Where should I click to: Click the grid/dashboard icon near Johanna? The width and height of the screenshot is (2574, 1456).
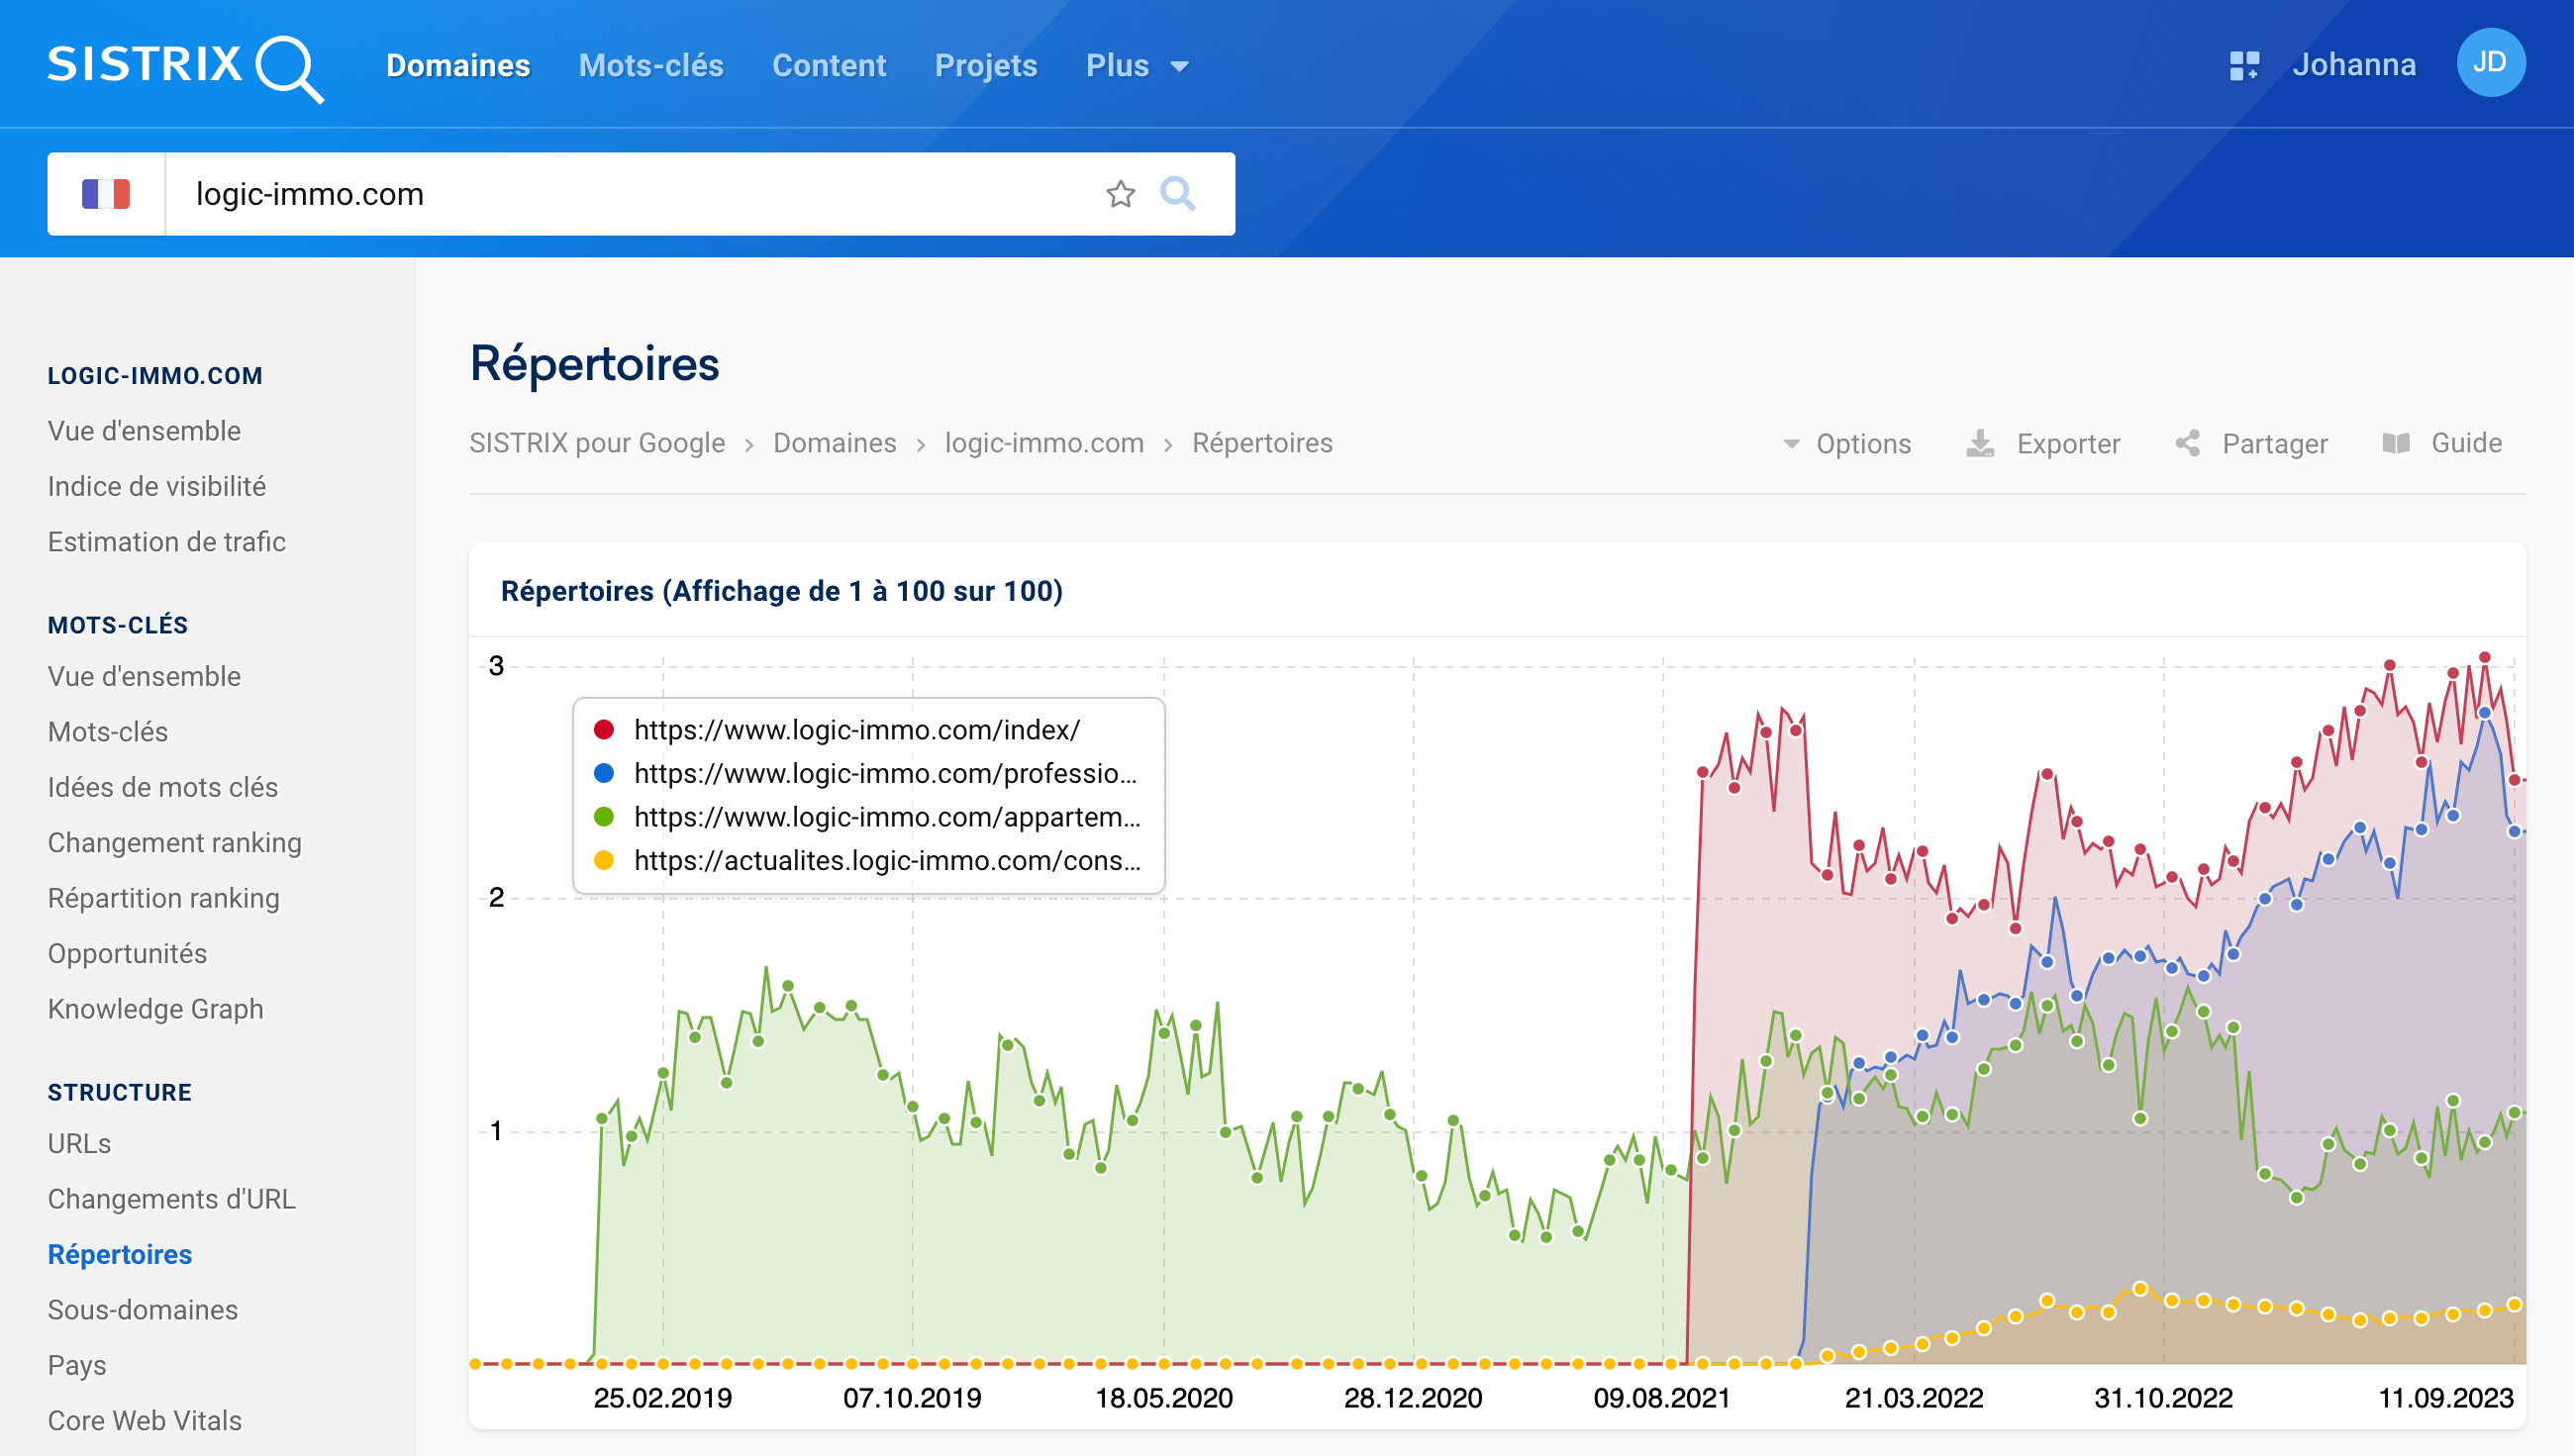coord(2243,65)
